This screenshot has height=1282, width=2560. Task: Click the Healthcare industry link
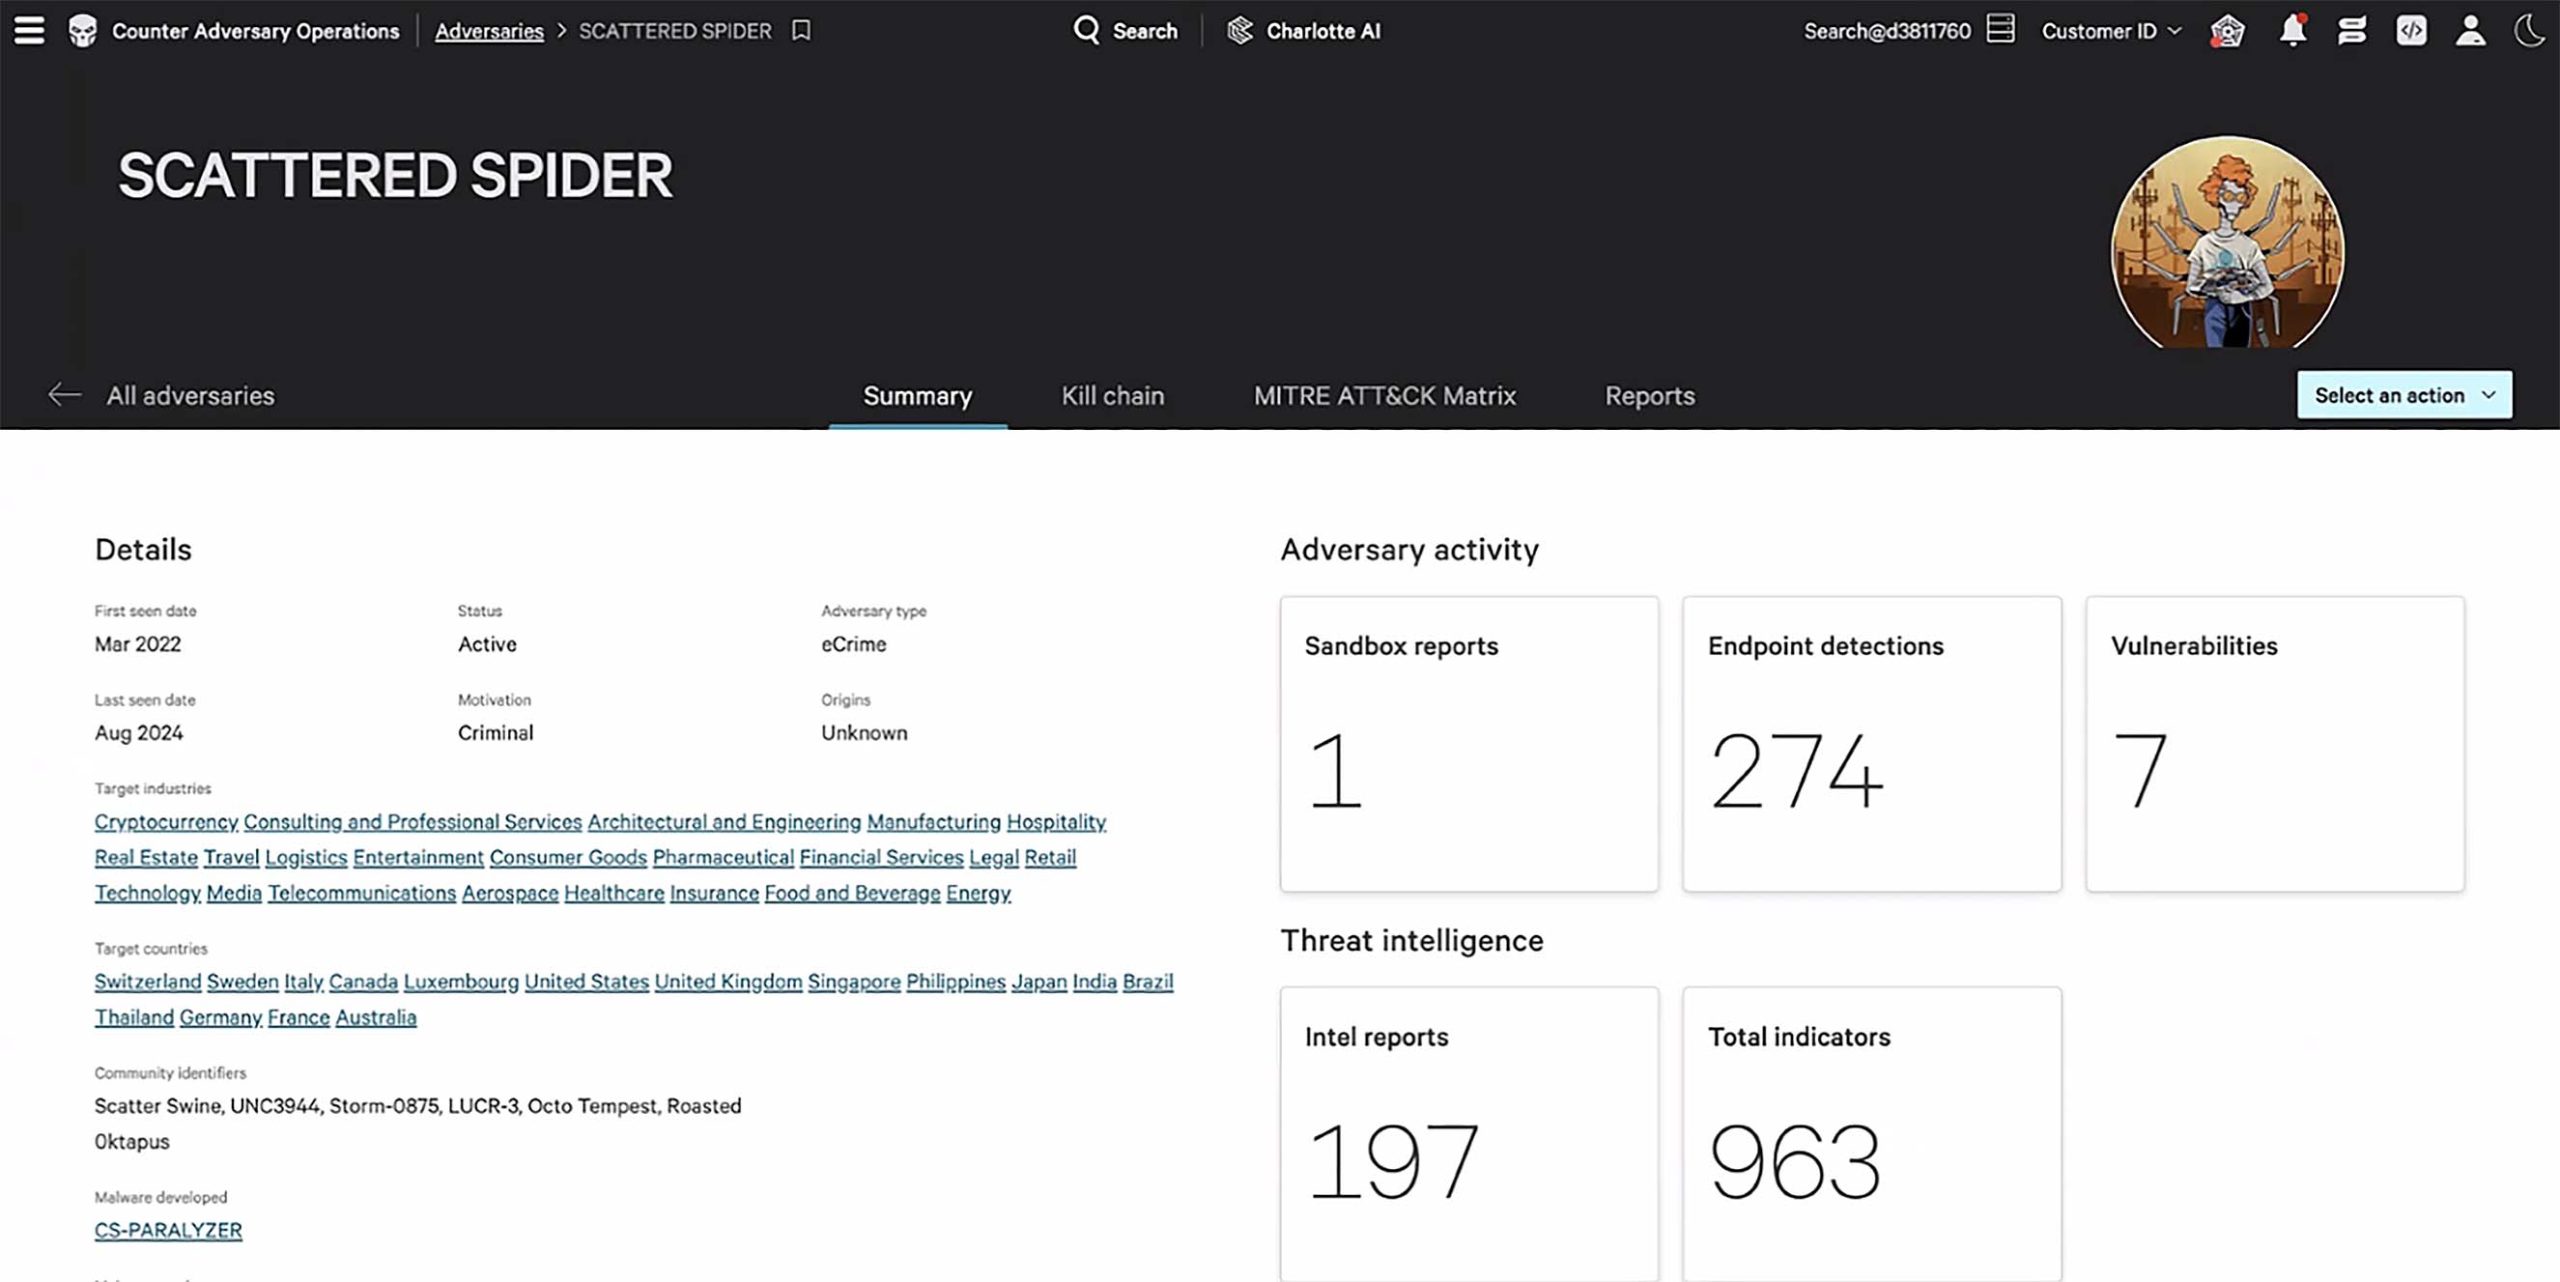coord(614,893)
